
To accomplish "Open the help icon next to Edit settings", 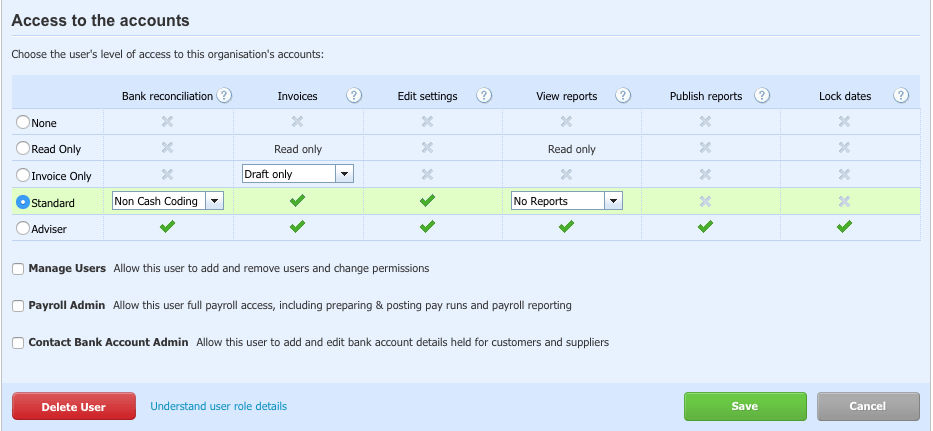I will pyautogui.click(x=484, y=96).
